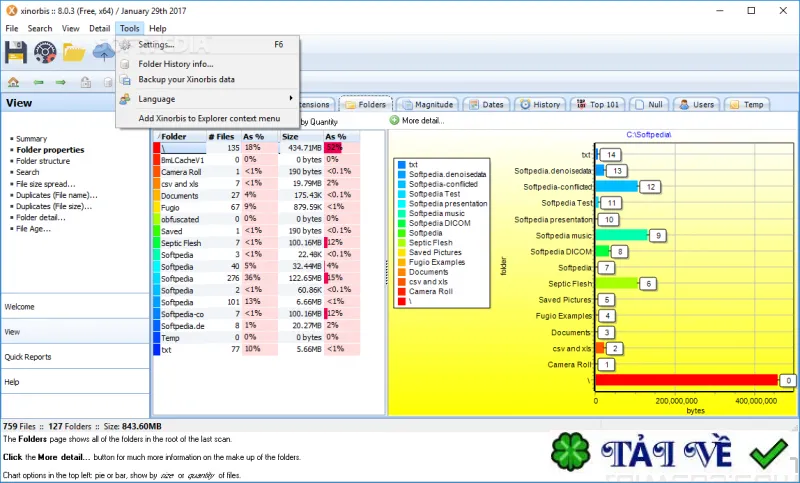The height and width of the screenshot is (483, 800).
Task: Navigate forward with the green right arrow
Action: click(x=61, y=82)
